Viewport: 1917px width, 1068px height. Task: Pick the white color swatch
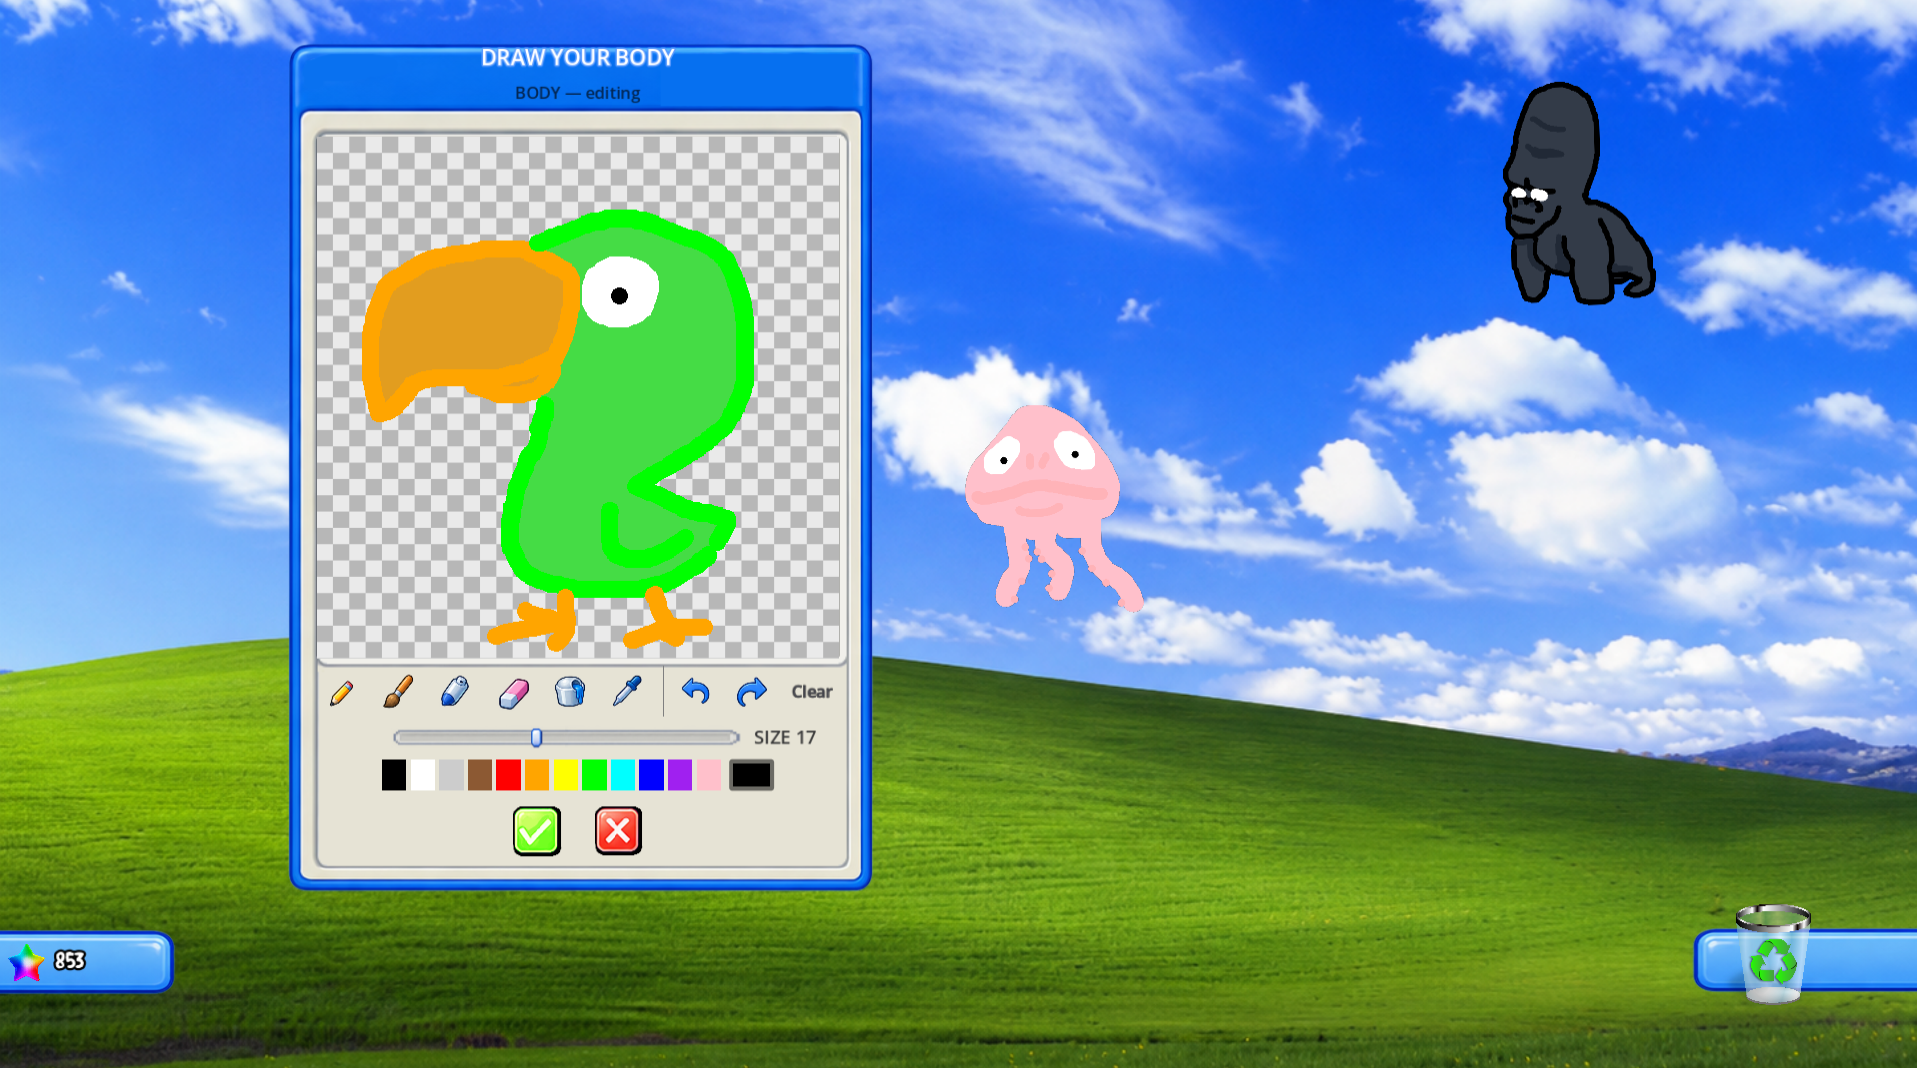[423, 775]
